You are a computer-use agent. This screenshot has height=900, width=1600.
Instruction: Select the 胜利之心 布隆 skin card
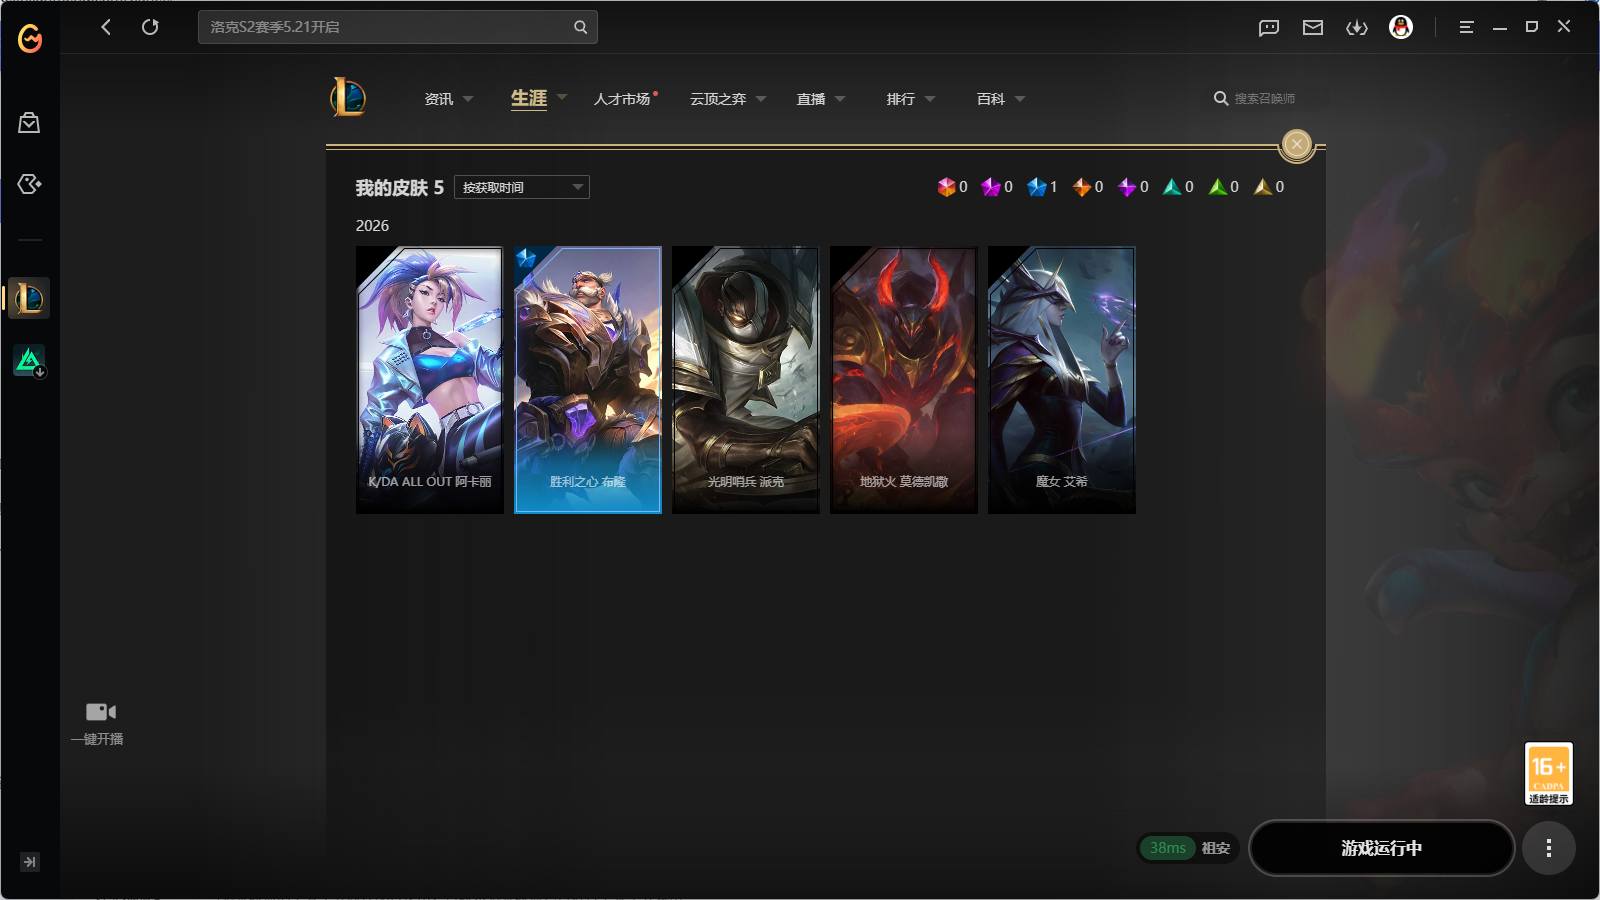[x=588, y=380]
